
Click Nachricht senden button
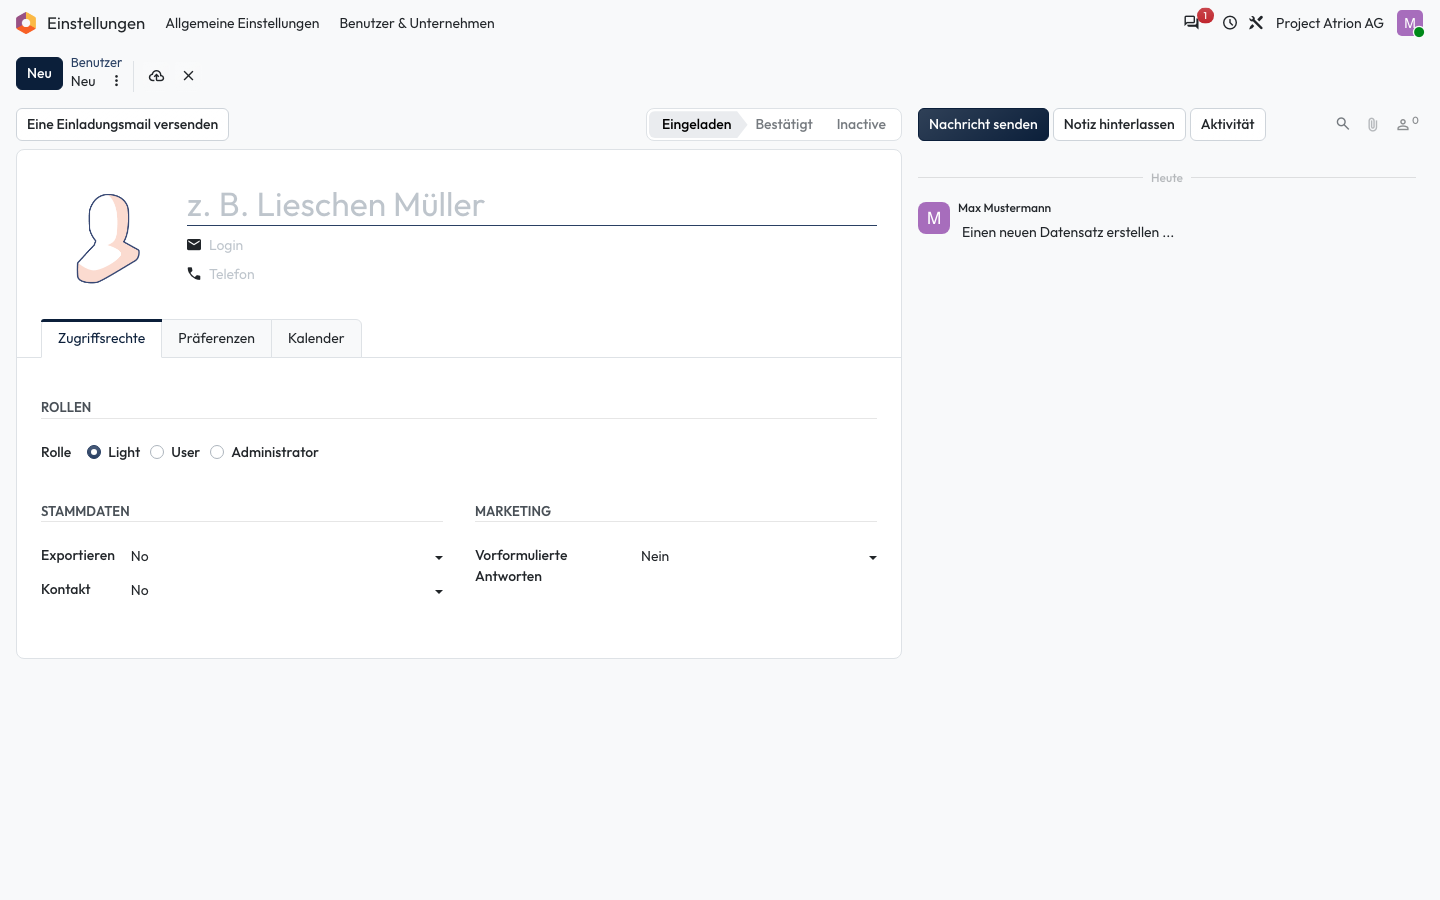[983, 124]
